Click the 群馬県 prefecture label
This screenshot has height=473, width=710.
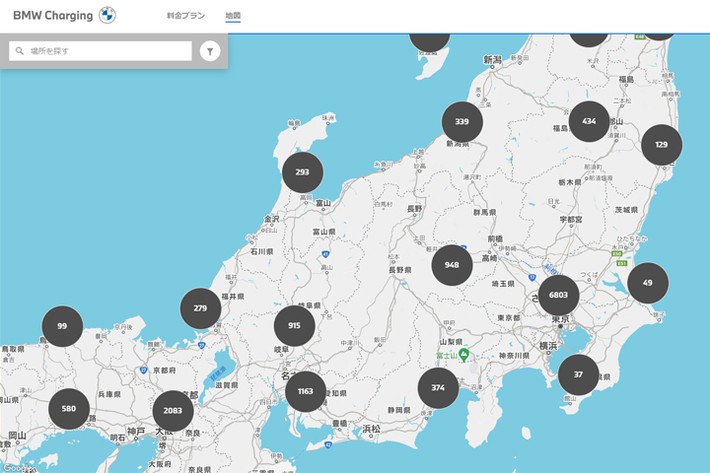(x=485, y=212)
